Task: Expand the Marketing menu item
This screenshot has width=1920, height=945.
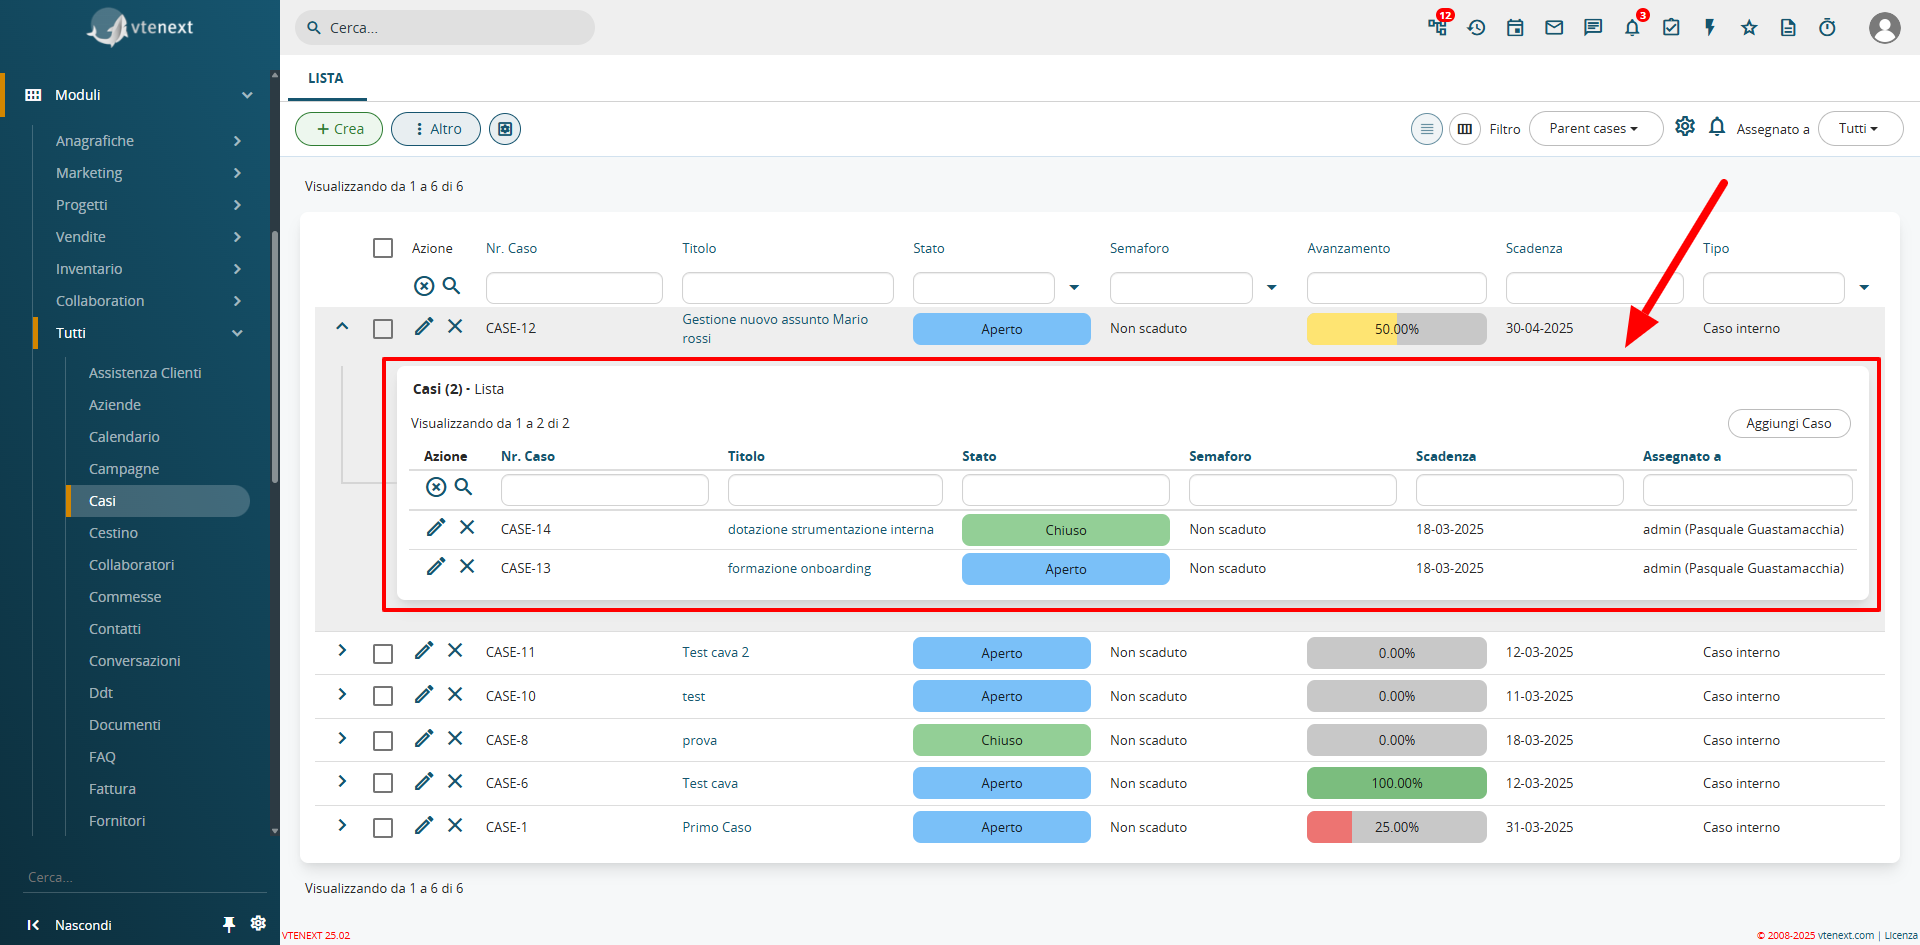Action: pos(148,173)
